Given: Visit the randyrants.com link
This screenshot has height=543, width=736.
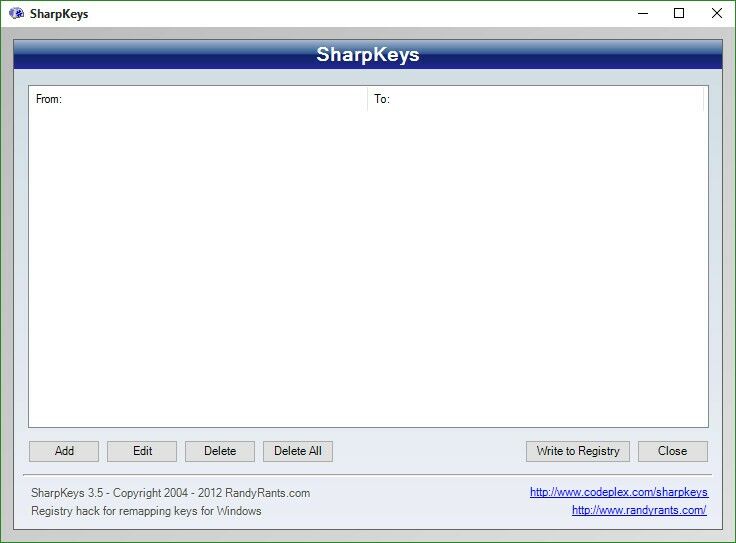Looking at the screenshot, I should (x=639, y=510).
